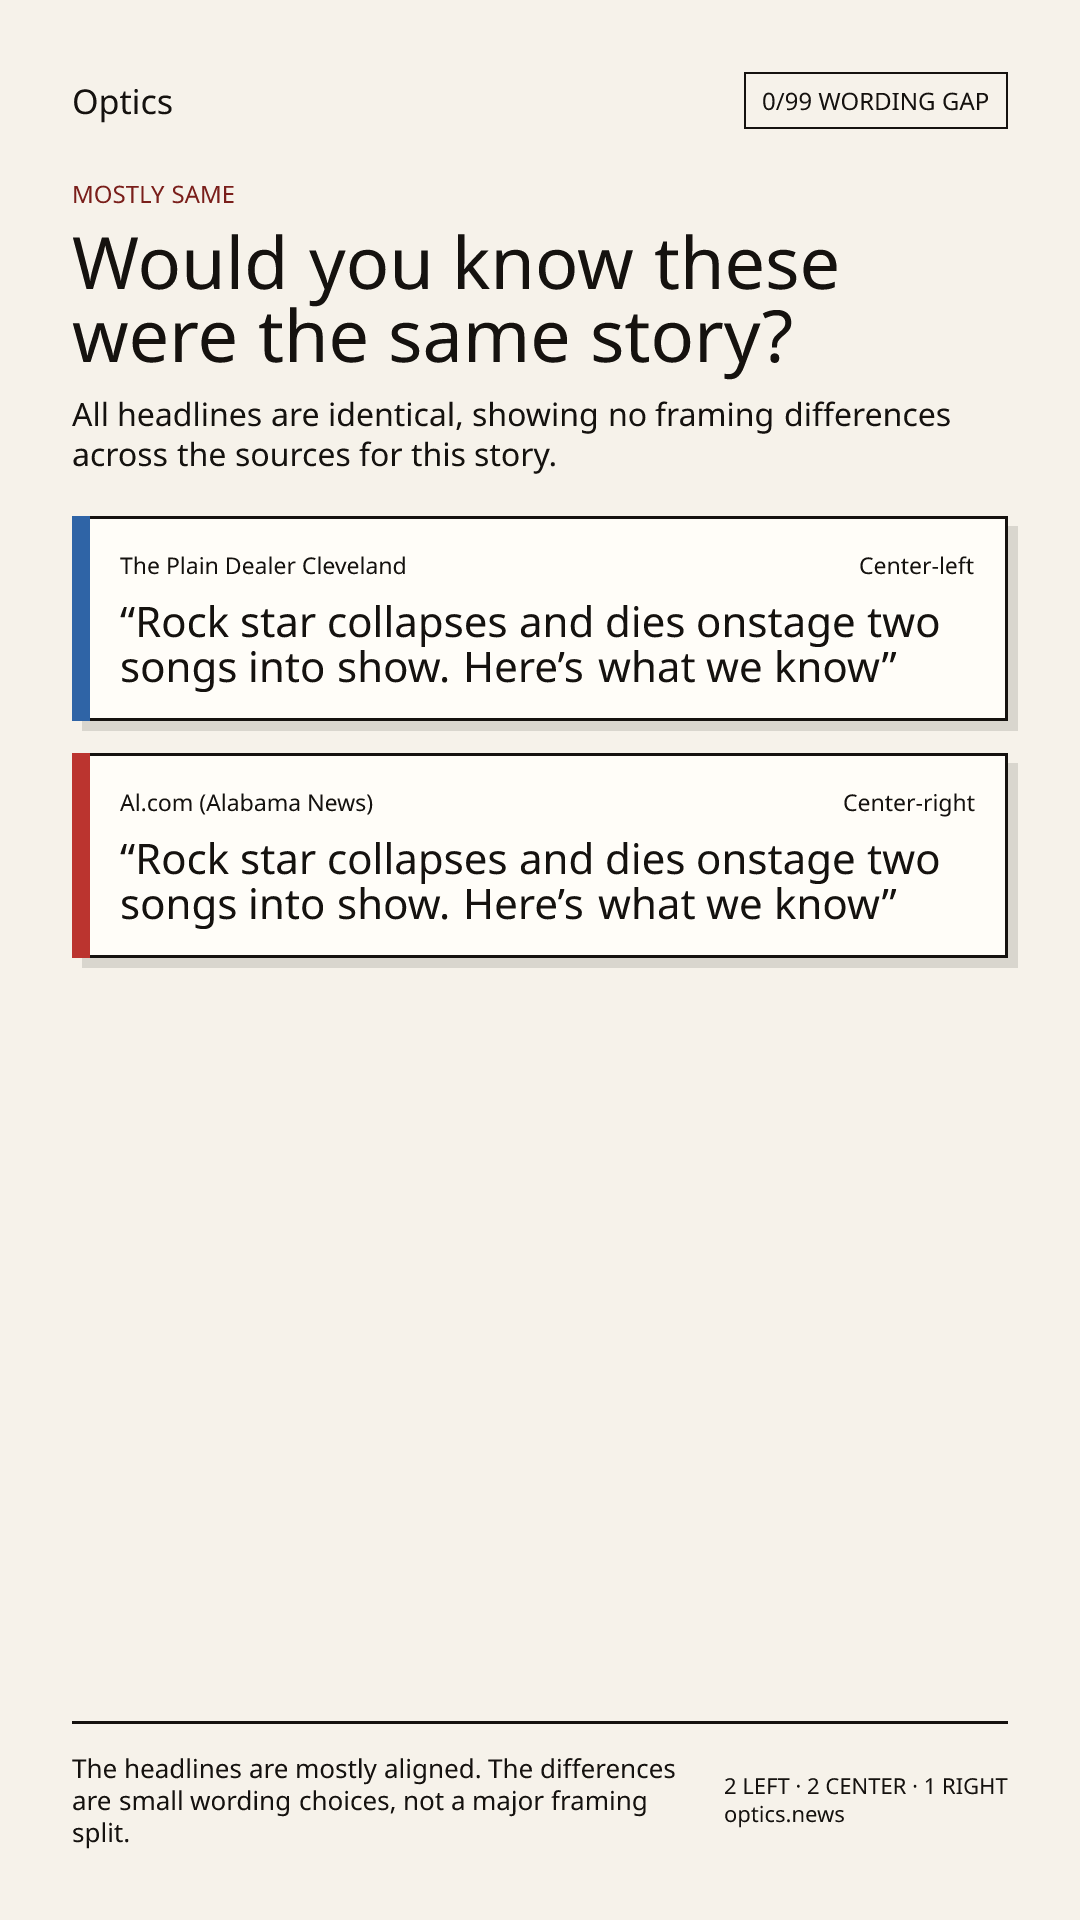Click the Optics logo text
This screenshot has height=1920, width=1080.
point(122,103)
